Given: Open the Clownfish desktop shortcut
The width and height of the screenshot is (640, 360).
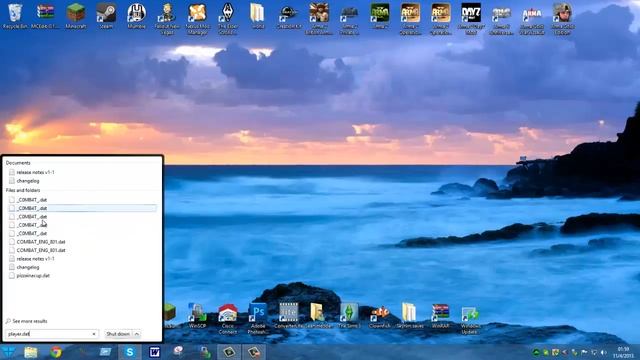Looking at the screenshot, I should pos(380,316).
